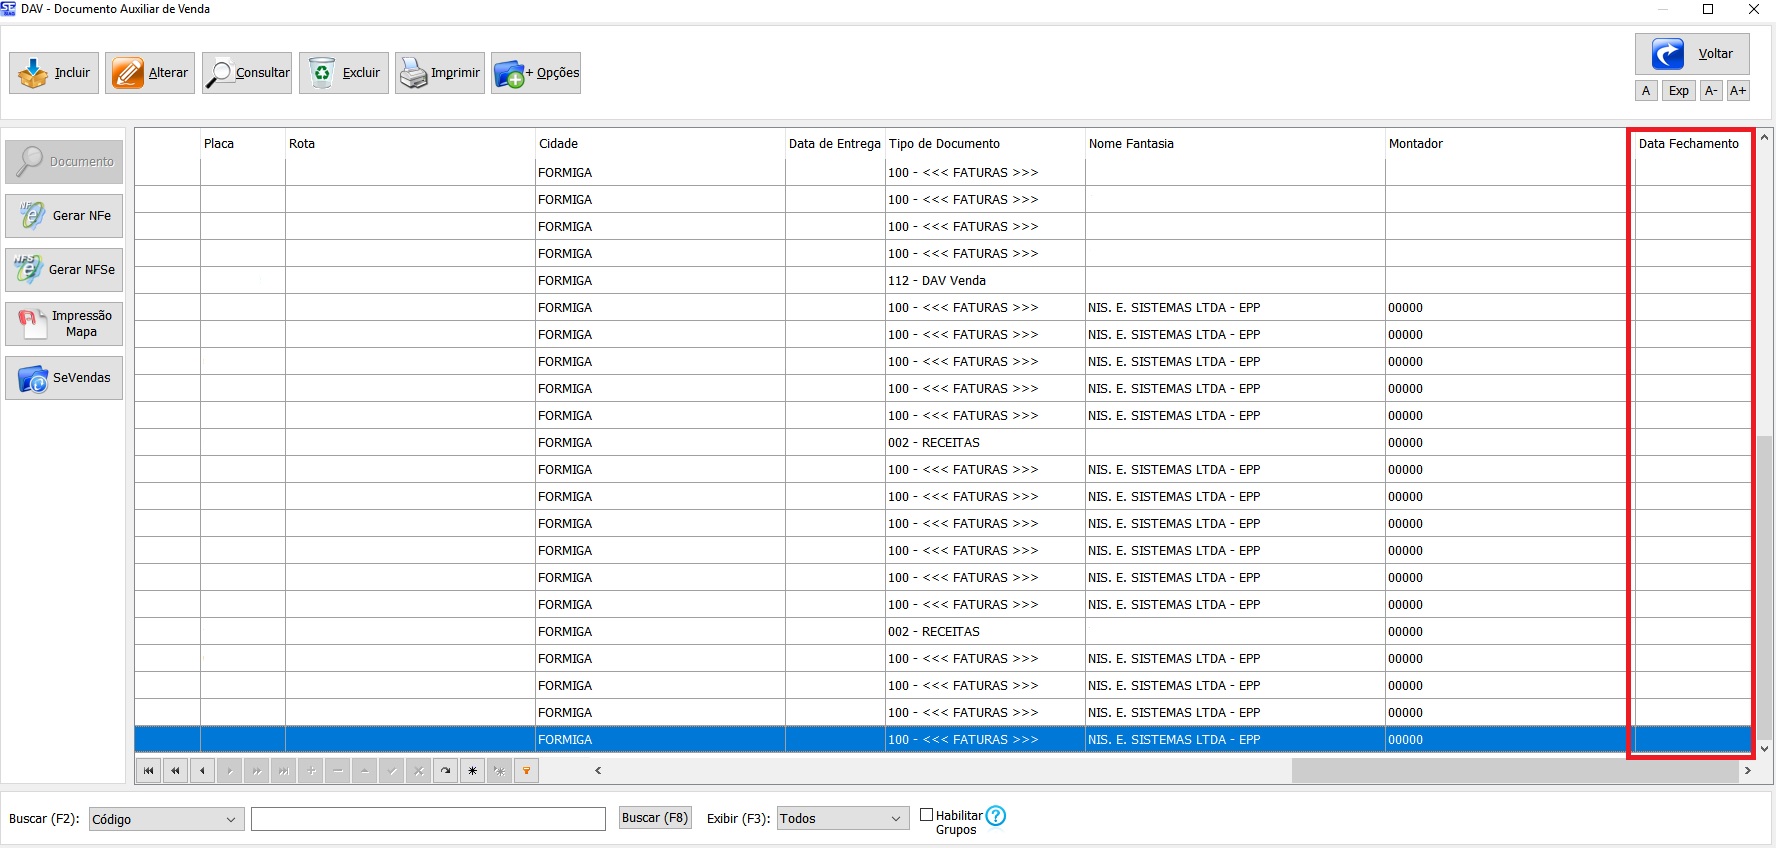Launch the SeVendas sidebar button
This screenshot has height=848, width=1776.
tap(64, 378)
